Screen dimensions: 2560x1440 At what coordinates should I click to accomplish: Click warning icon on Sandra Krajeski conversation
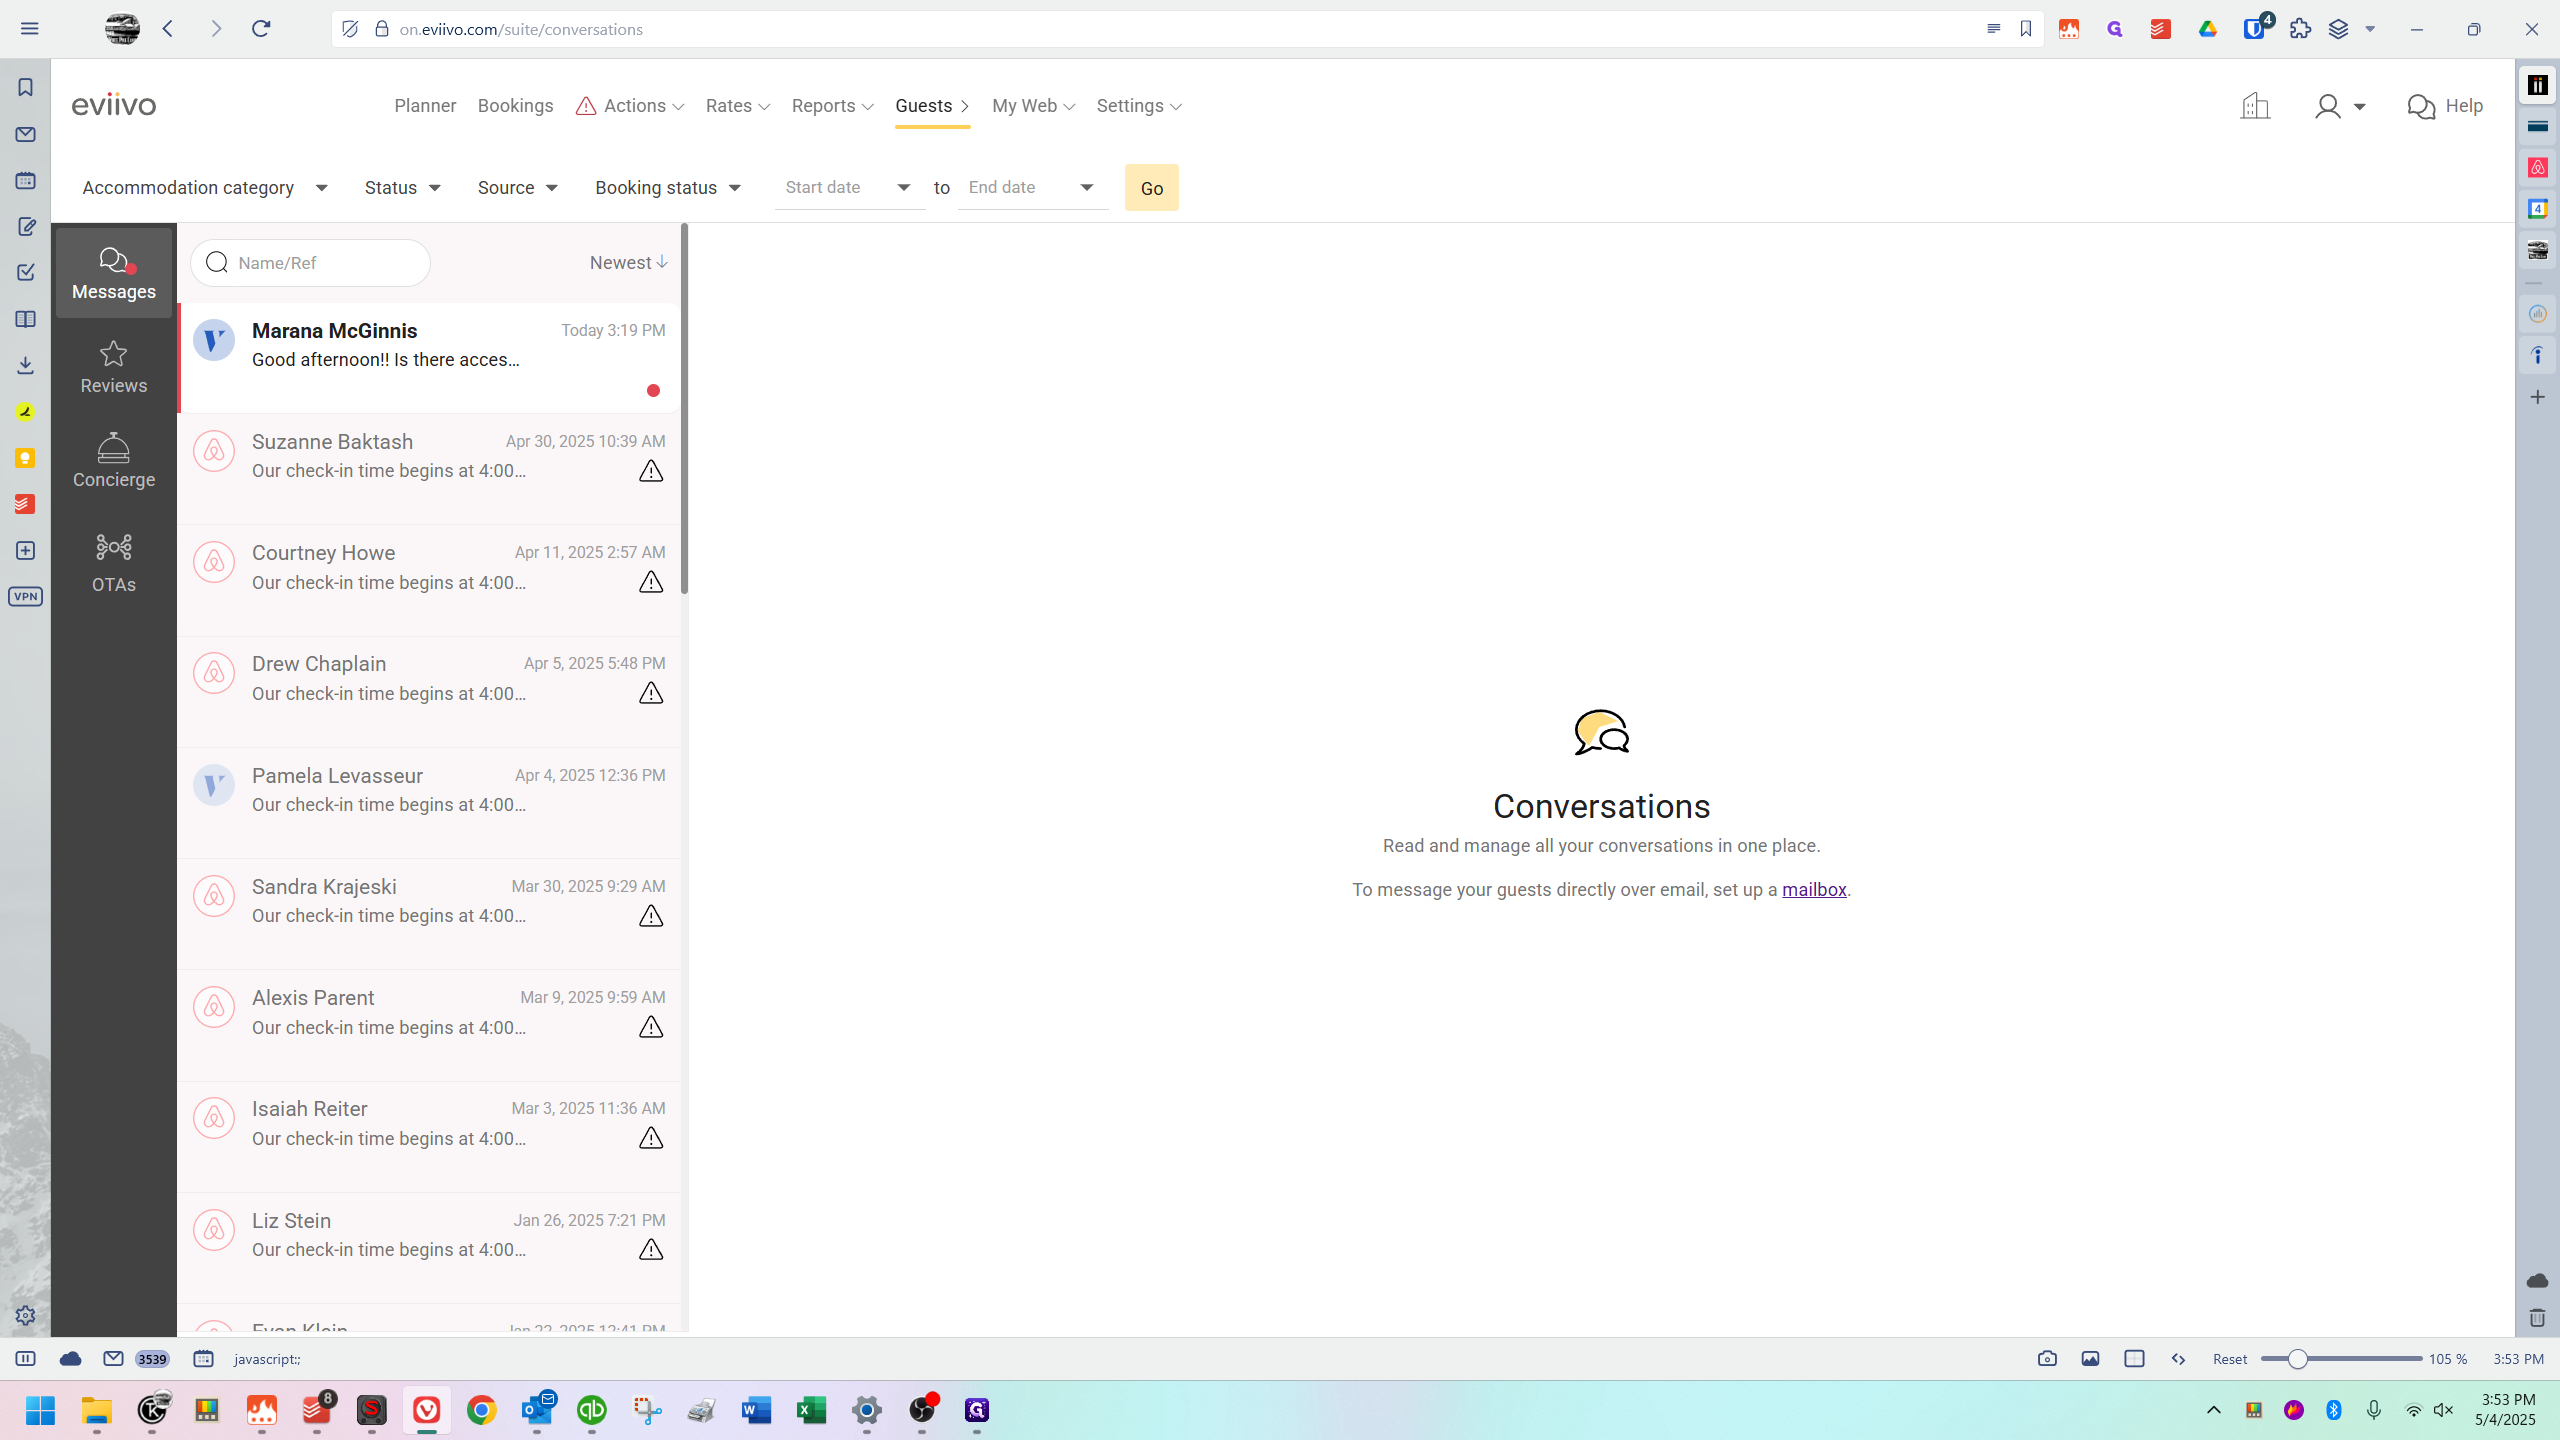(x=651, y=916)
